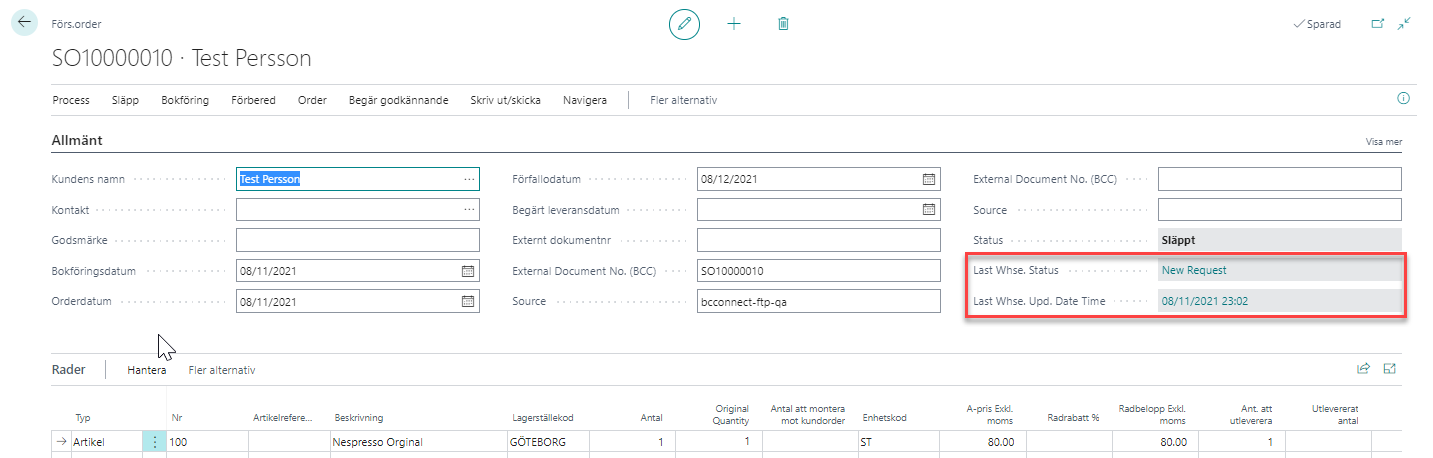Maximize the Rader lines section

[1389, 369]
